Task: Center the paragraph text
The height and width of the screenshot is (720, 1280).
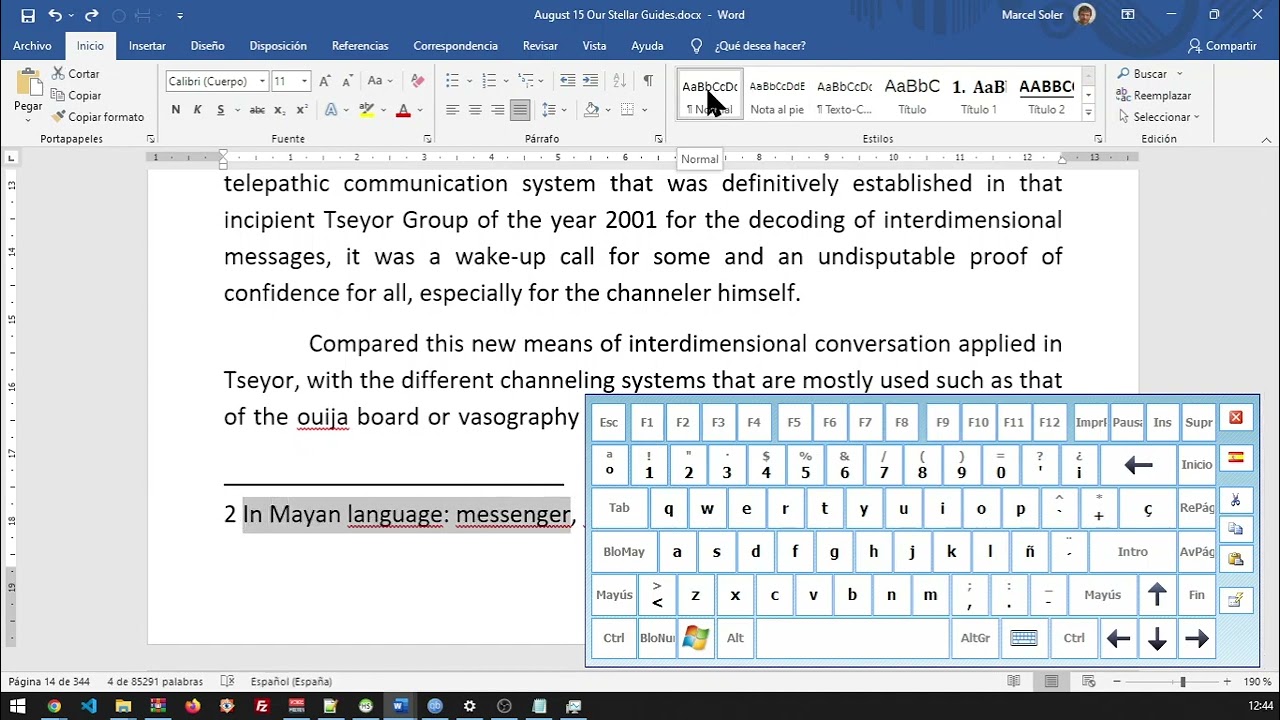Action: pyautogui.click(x=475, y=110)
